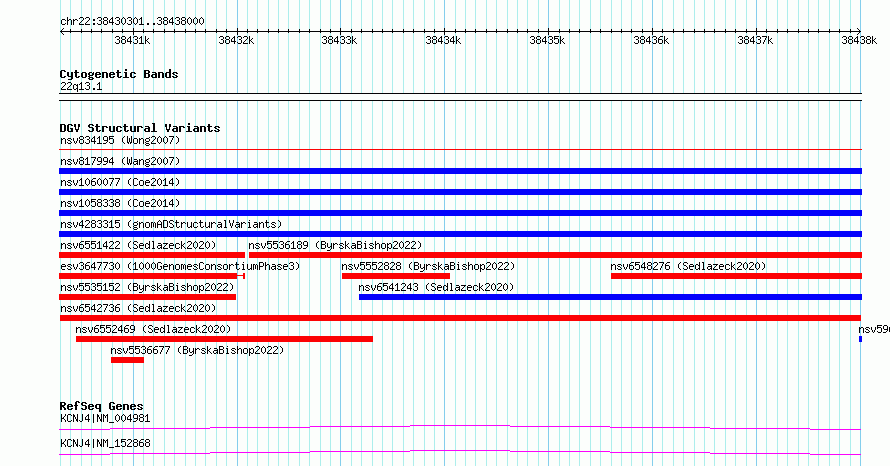Viewport: 890px width, 466px height.
Task: Open variant nsv1060077 (Coe2014) label
Action: [120, 182]
